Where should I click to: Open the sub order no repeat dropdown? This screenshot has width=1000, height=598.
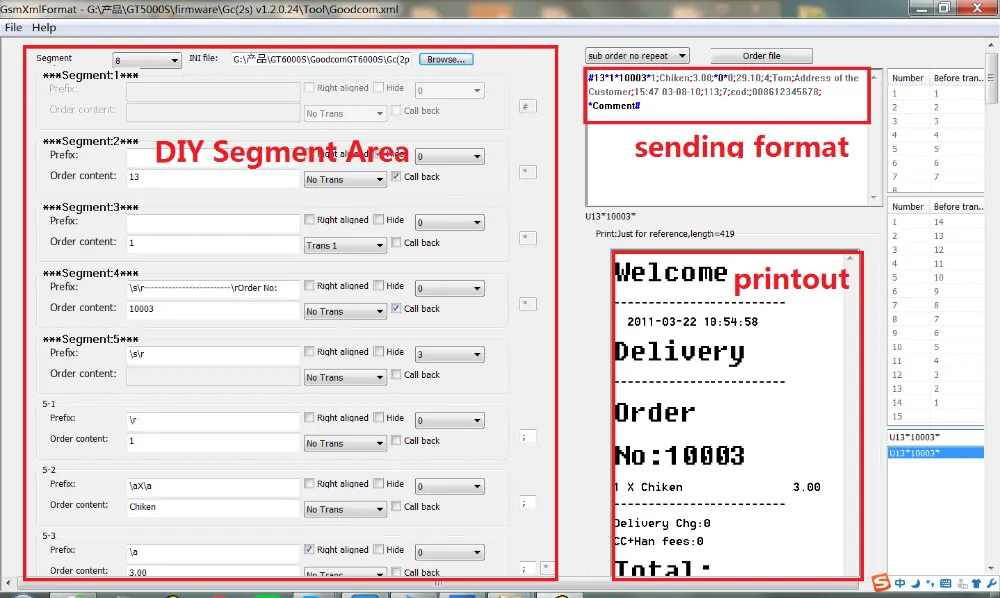(x=637, y=56)
